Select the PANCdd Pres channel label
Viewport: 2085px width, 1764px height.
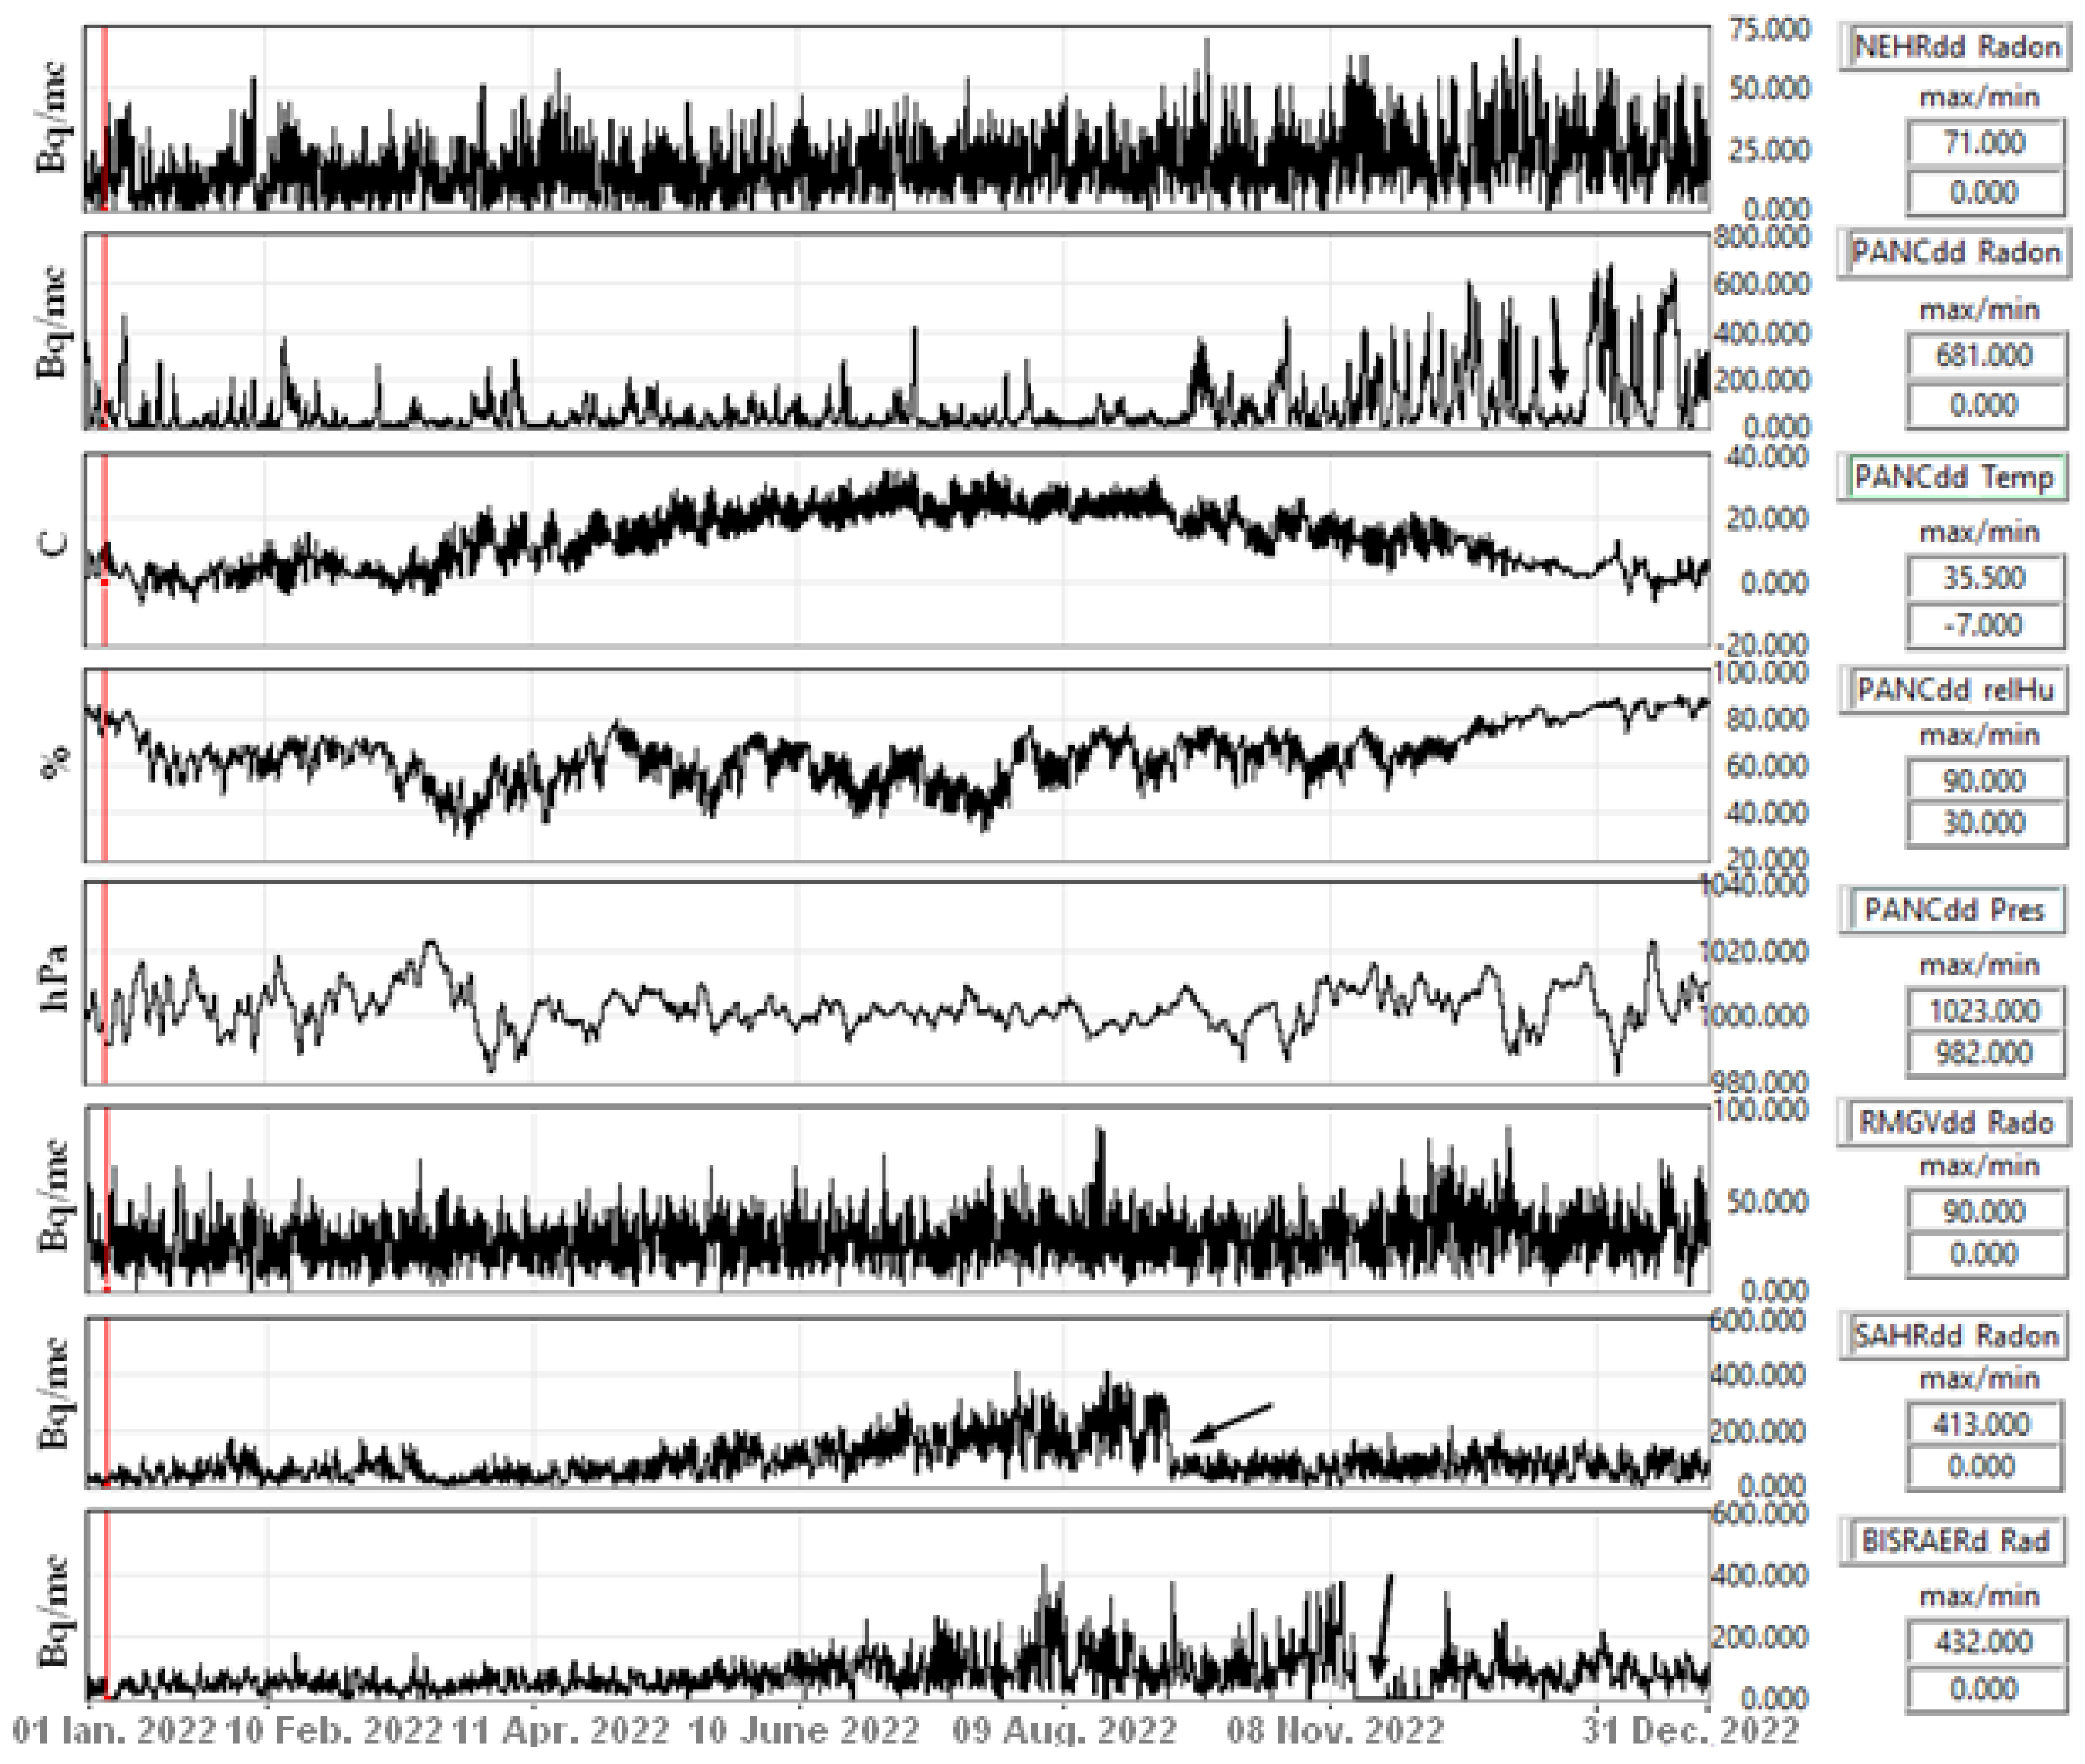coord(1953,910)
